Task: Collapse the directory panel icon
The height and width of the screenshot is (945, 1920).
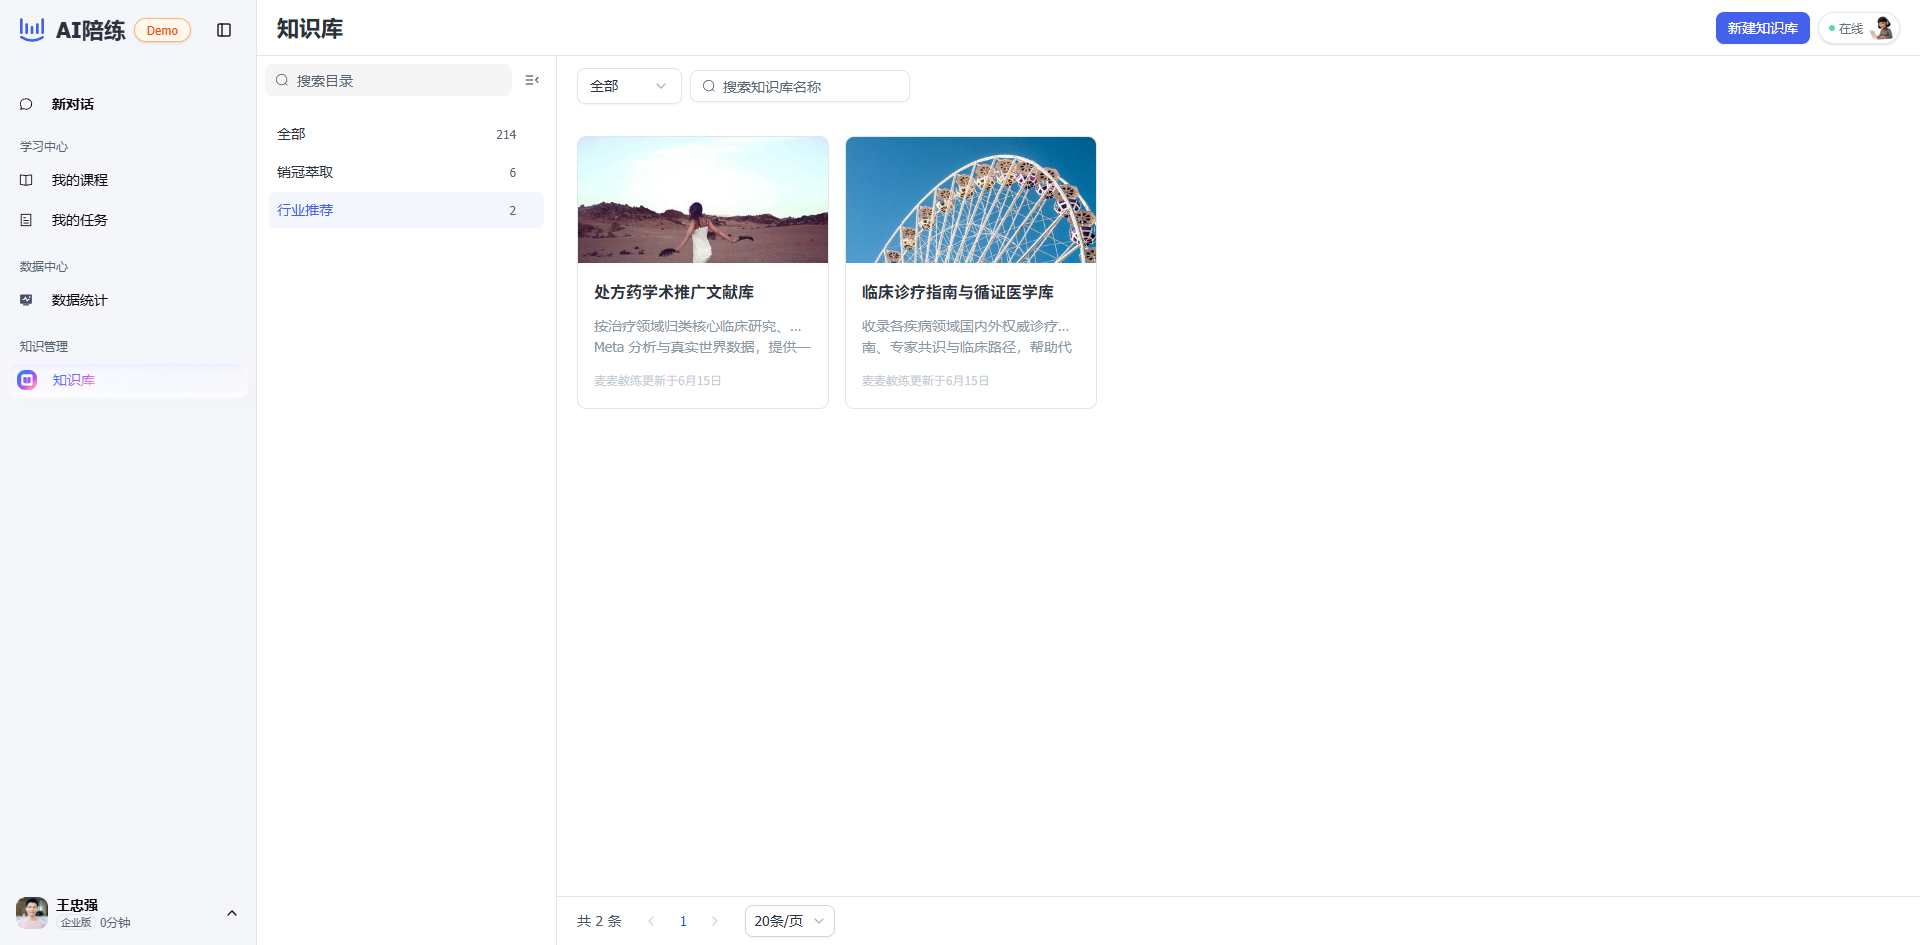Action: click(x=532, y=80)
